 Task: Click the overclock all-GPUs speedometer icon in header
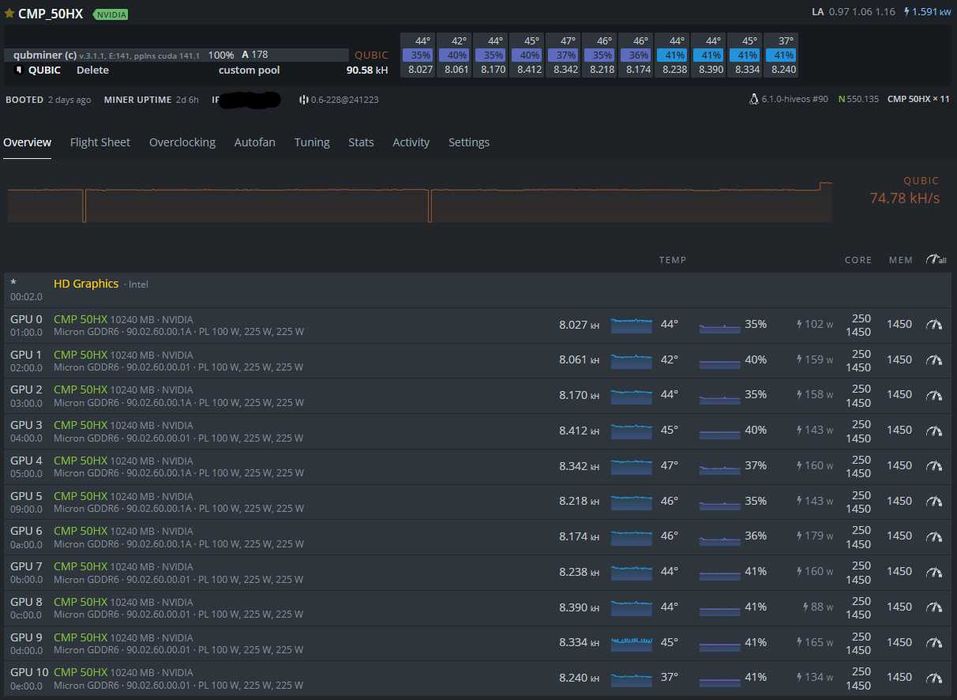pos(936,259)
